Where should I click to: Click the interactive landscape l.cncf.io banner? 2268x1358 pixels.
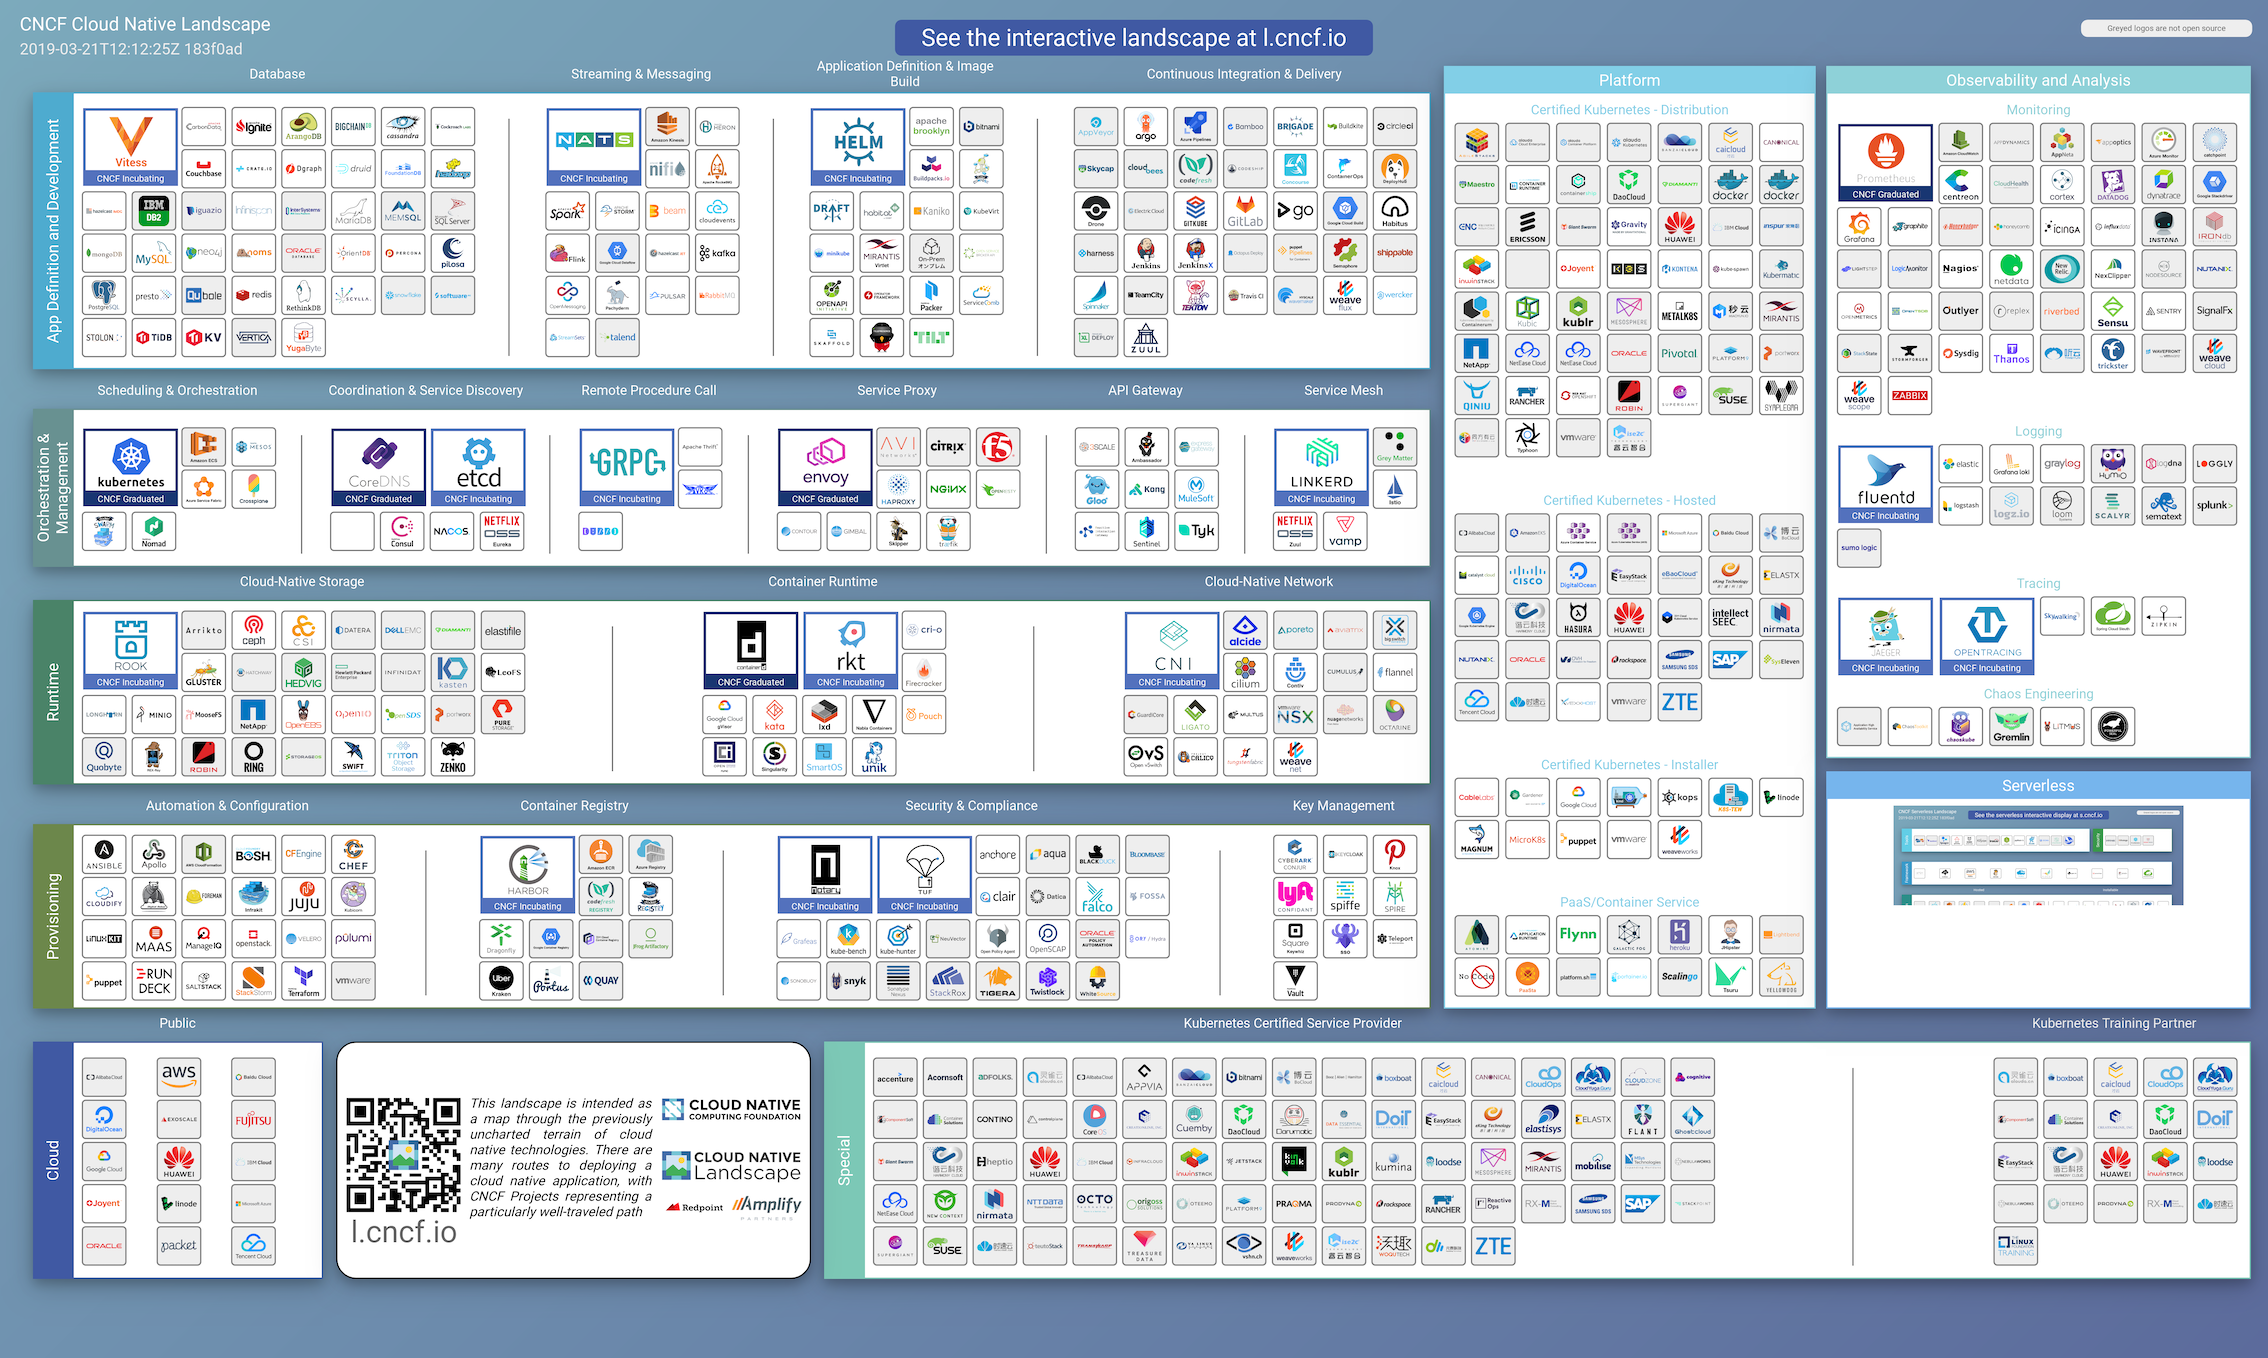click(1133, 38)
